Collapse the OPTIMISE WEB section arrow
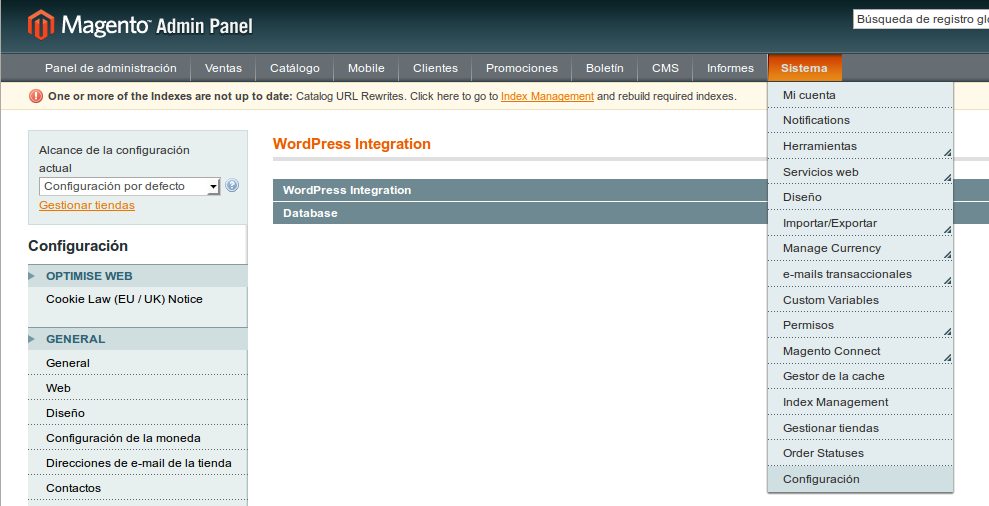989x506 pixels. pyautogui.click(x=32, y=276)
